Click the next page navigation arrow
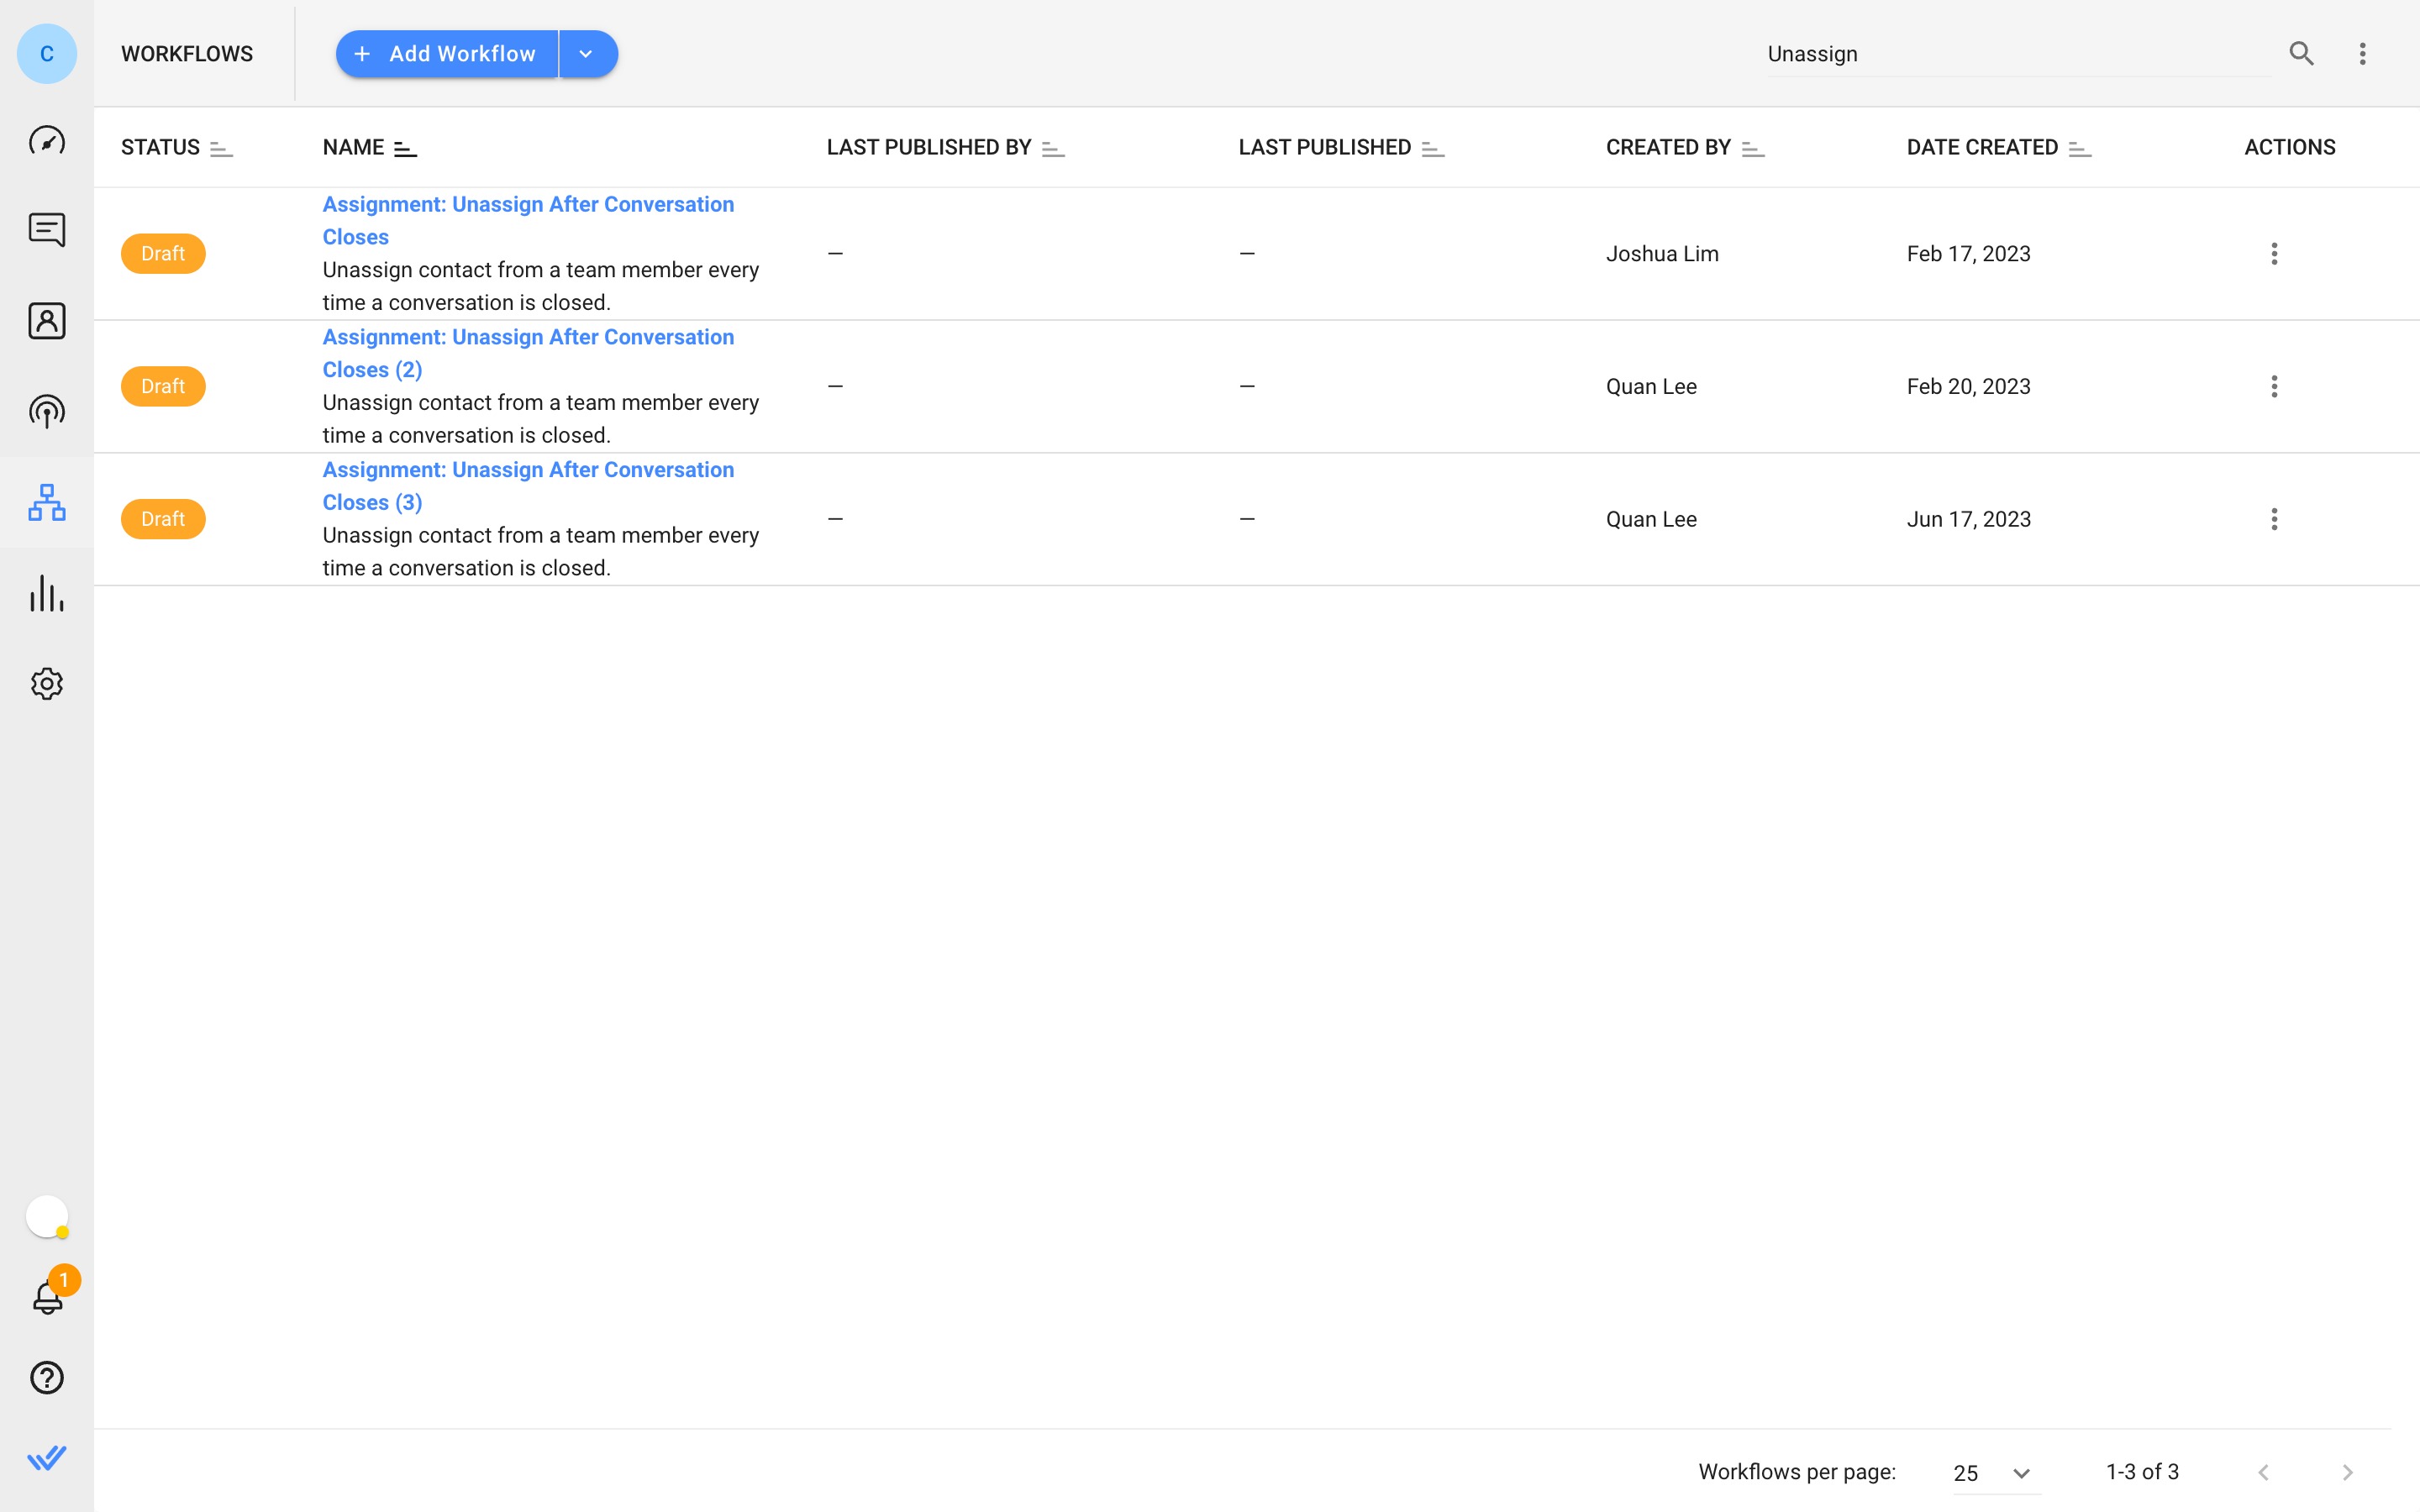The height and width of the screenshot is (1512, 2420). pos(2347,1470)
